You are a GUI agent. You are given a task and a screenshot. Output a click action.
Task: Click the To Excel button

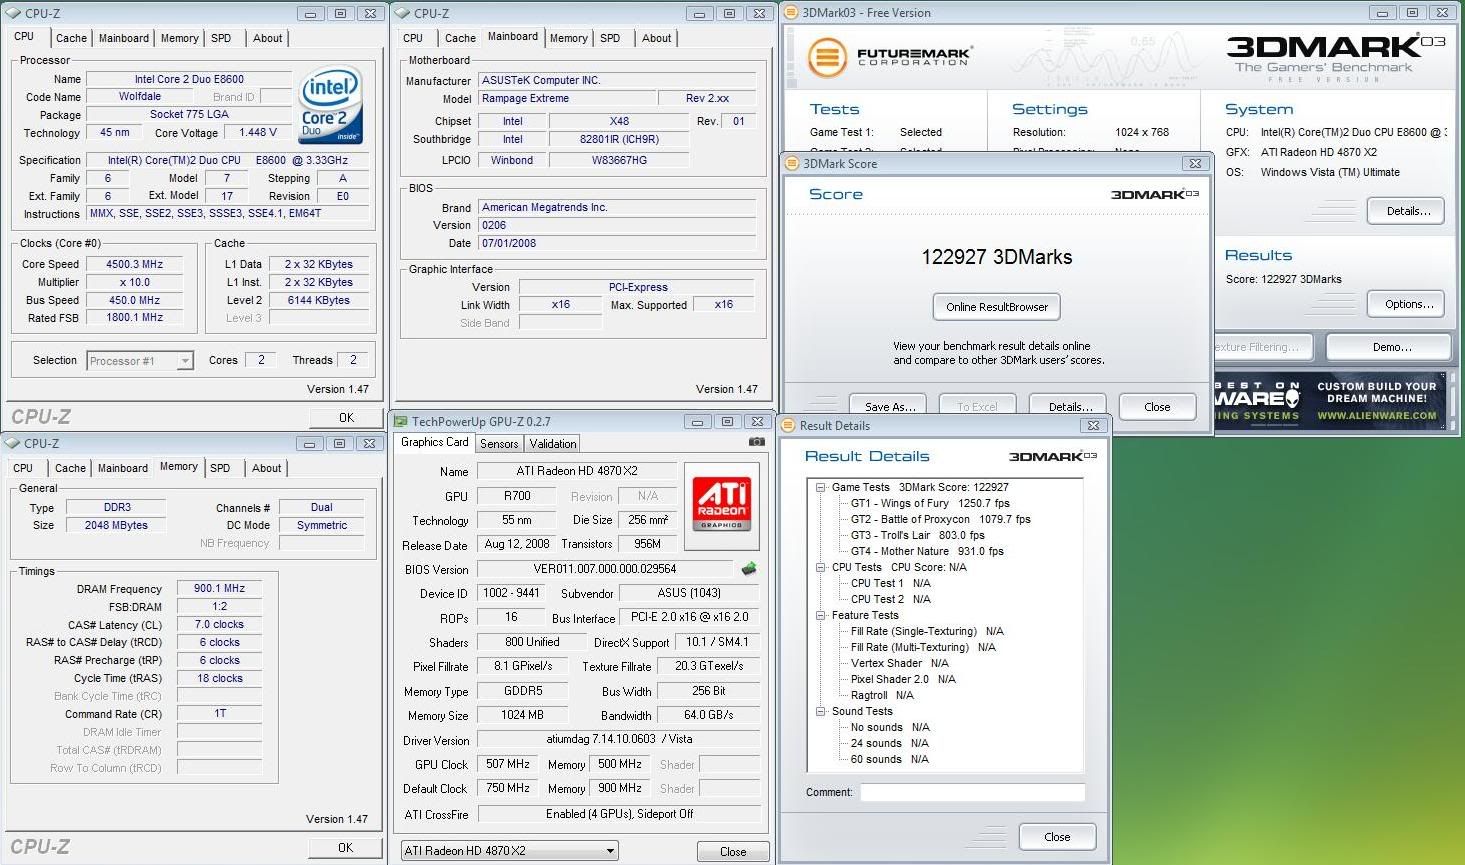pos(977,405)
